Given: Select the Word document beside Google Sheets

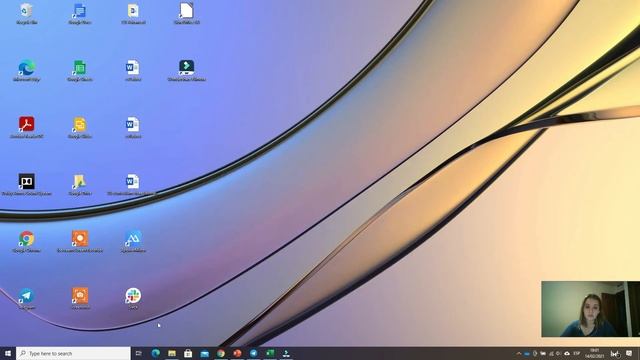Looking at the screenshot, I should (x=133, y=70).
